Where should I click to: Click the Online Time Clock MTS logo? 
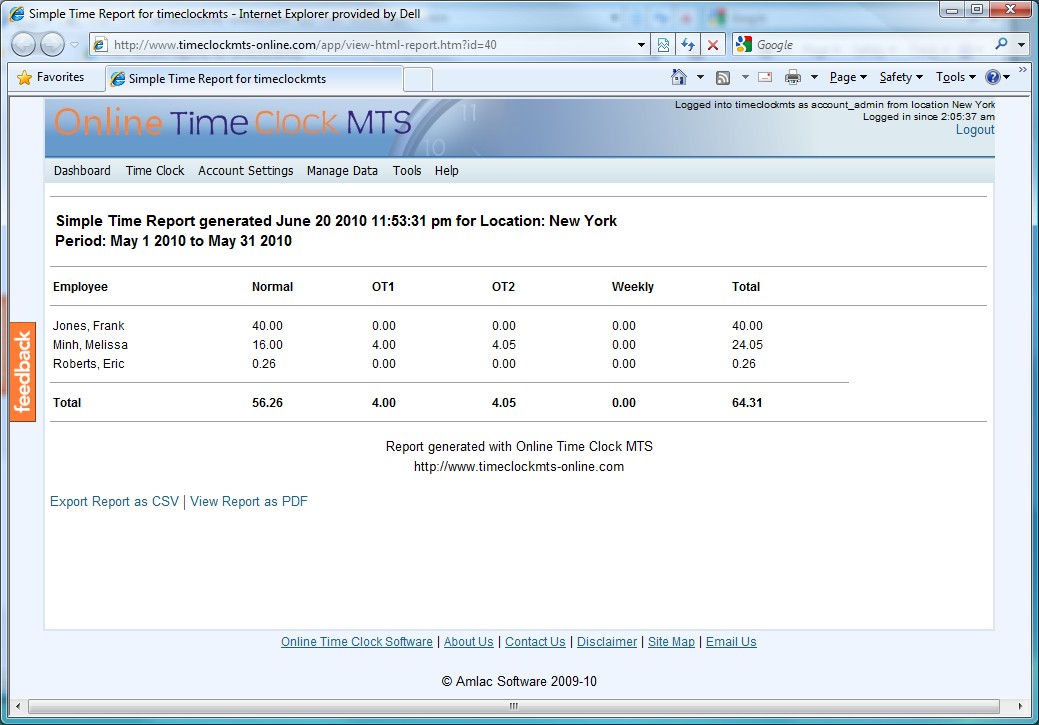tap(233, 123)
